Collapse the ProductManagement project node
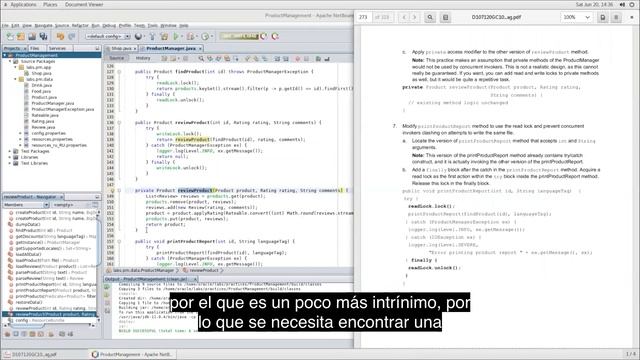 point(5,55)
